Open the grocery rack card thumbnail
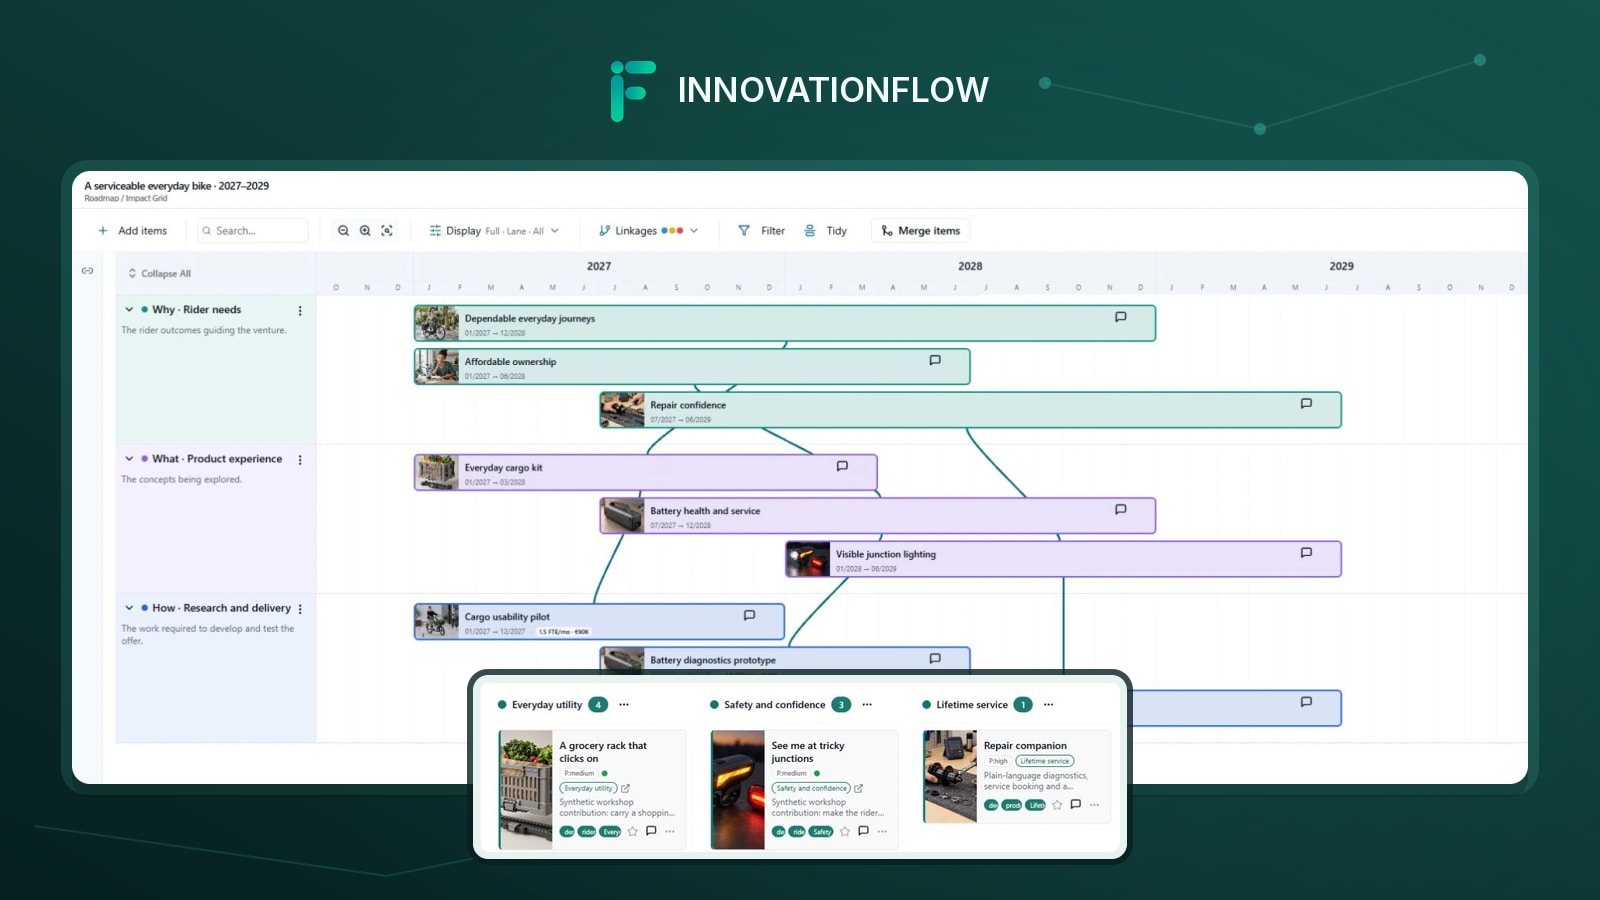The width and height of the screenshot is (1600, 900). [525, 790]
